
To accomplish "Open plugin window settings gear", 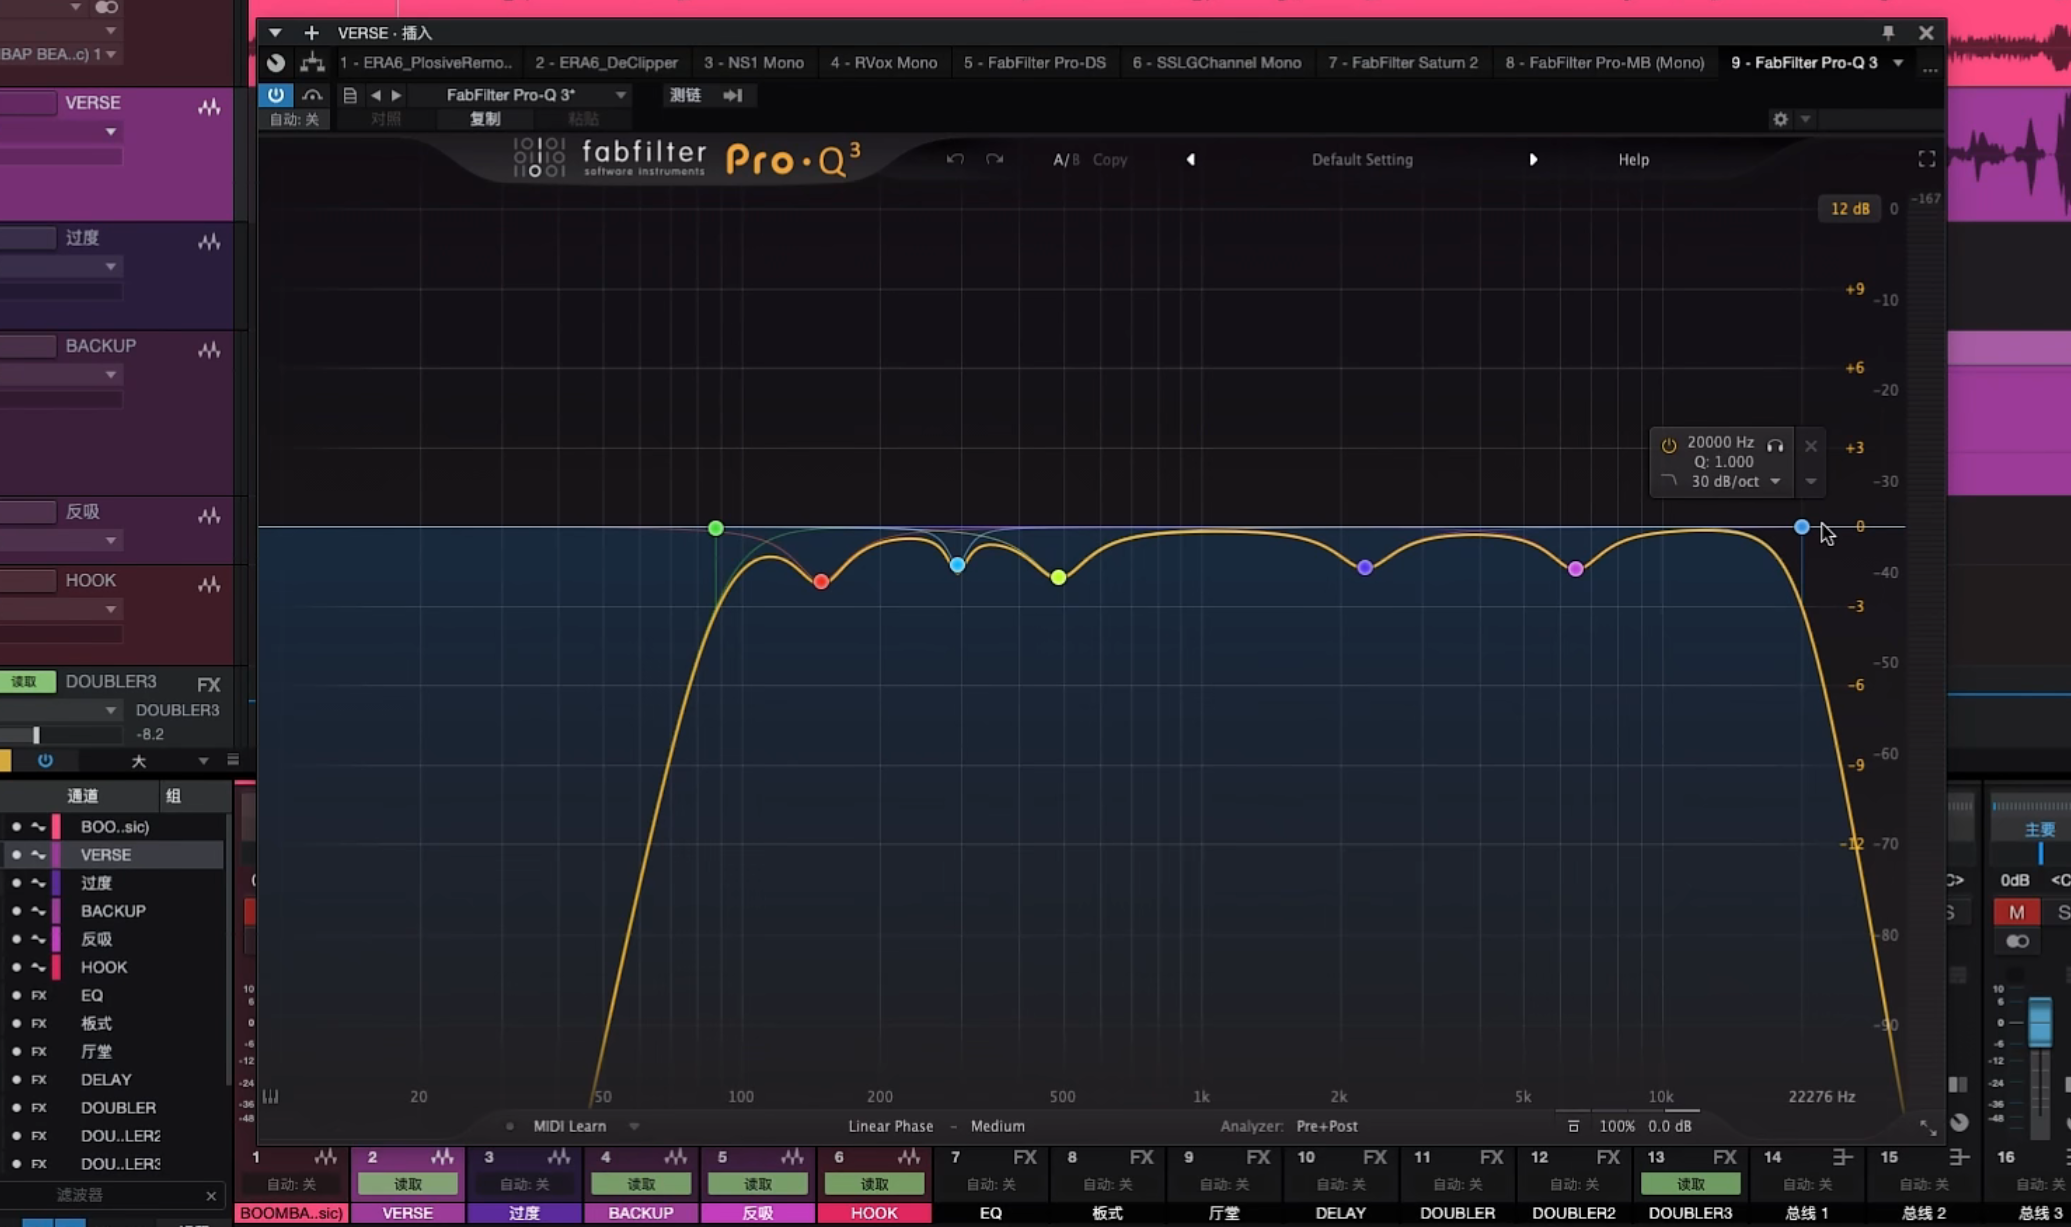I will tap(1780, 119).
